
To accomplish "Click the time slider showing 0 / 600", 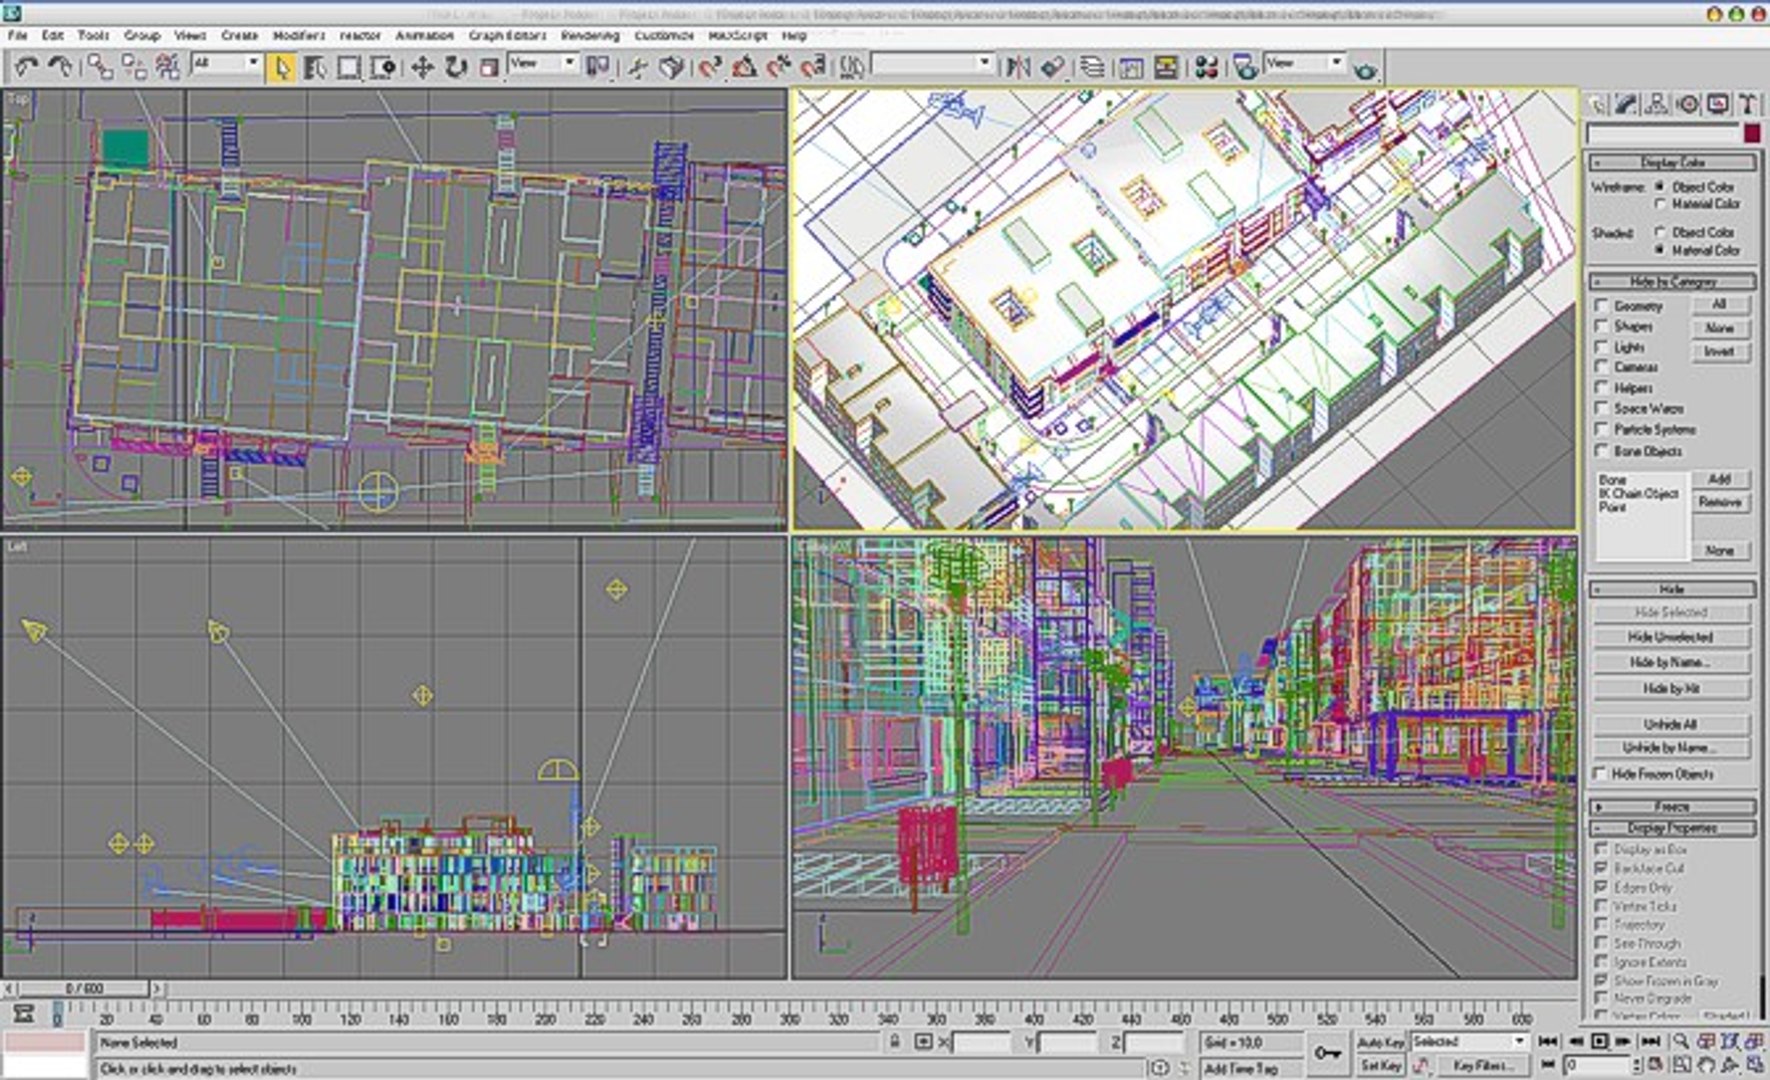I will point(84,988).
